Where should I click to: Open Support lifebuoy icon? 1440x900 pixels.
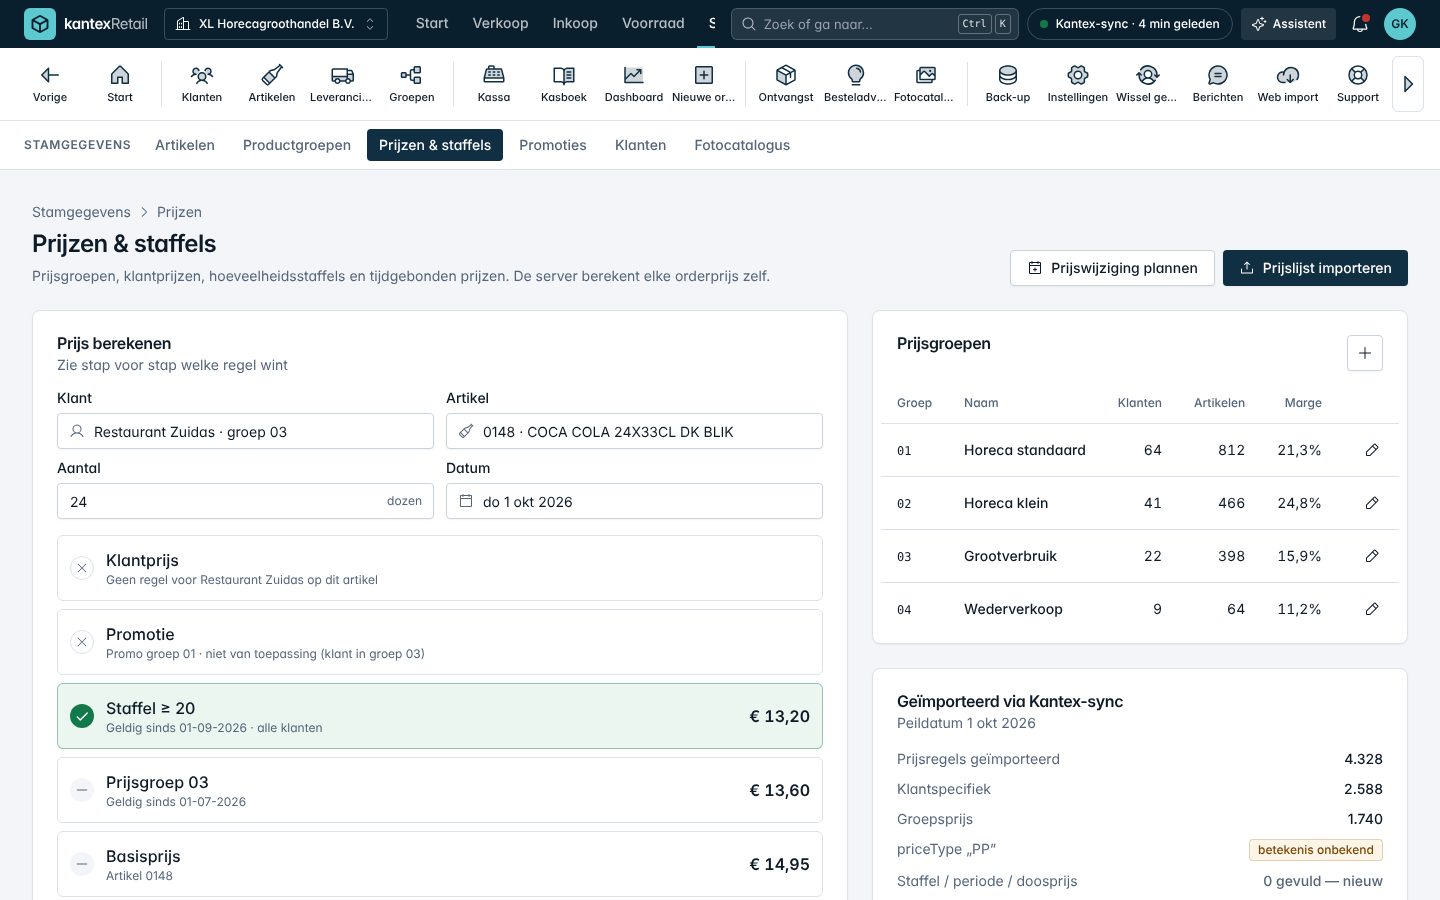click(1358, 84)
